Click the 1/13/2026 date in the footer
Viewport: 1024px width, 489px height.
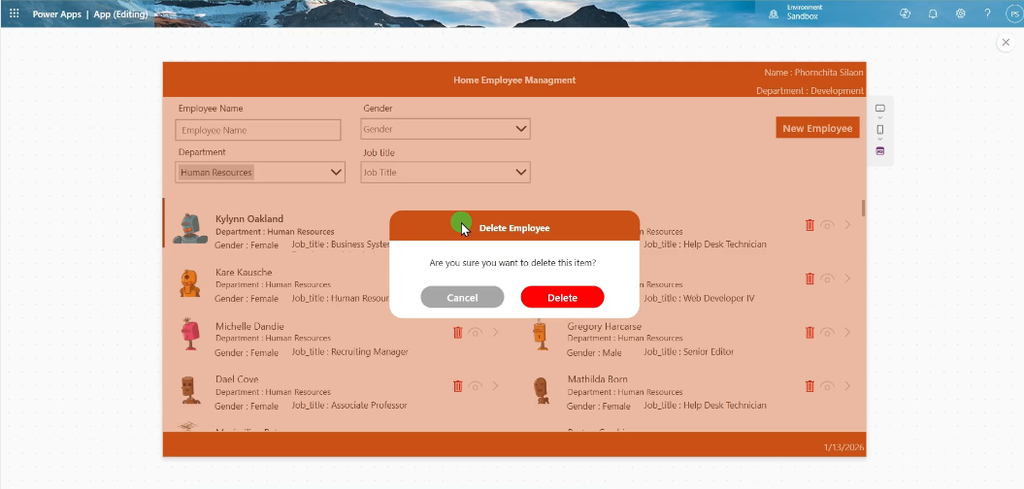tap(844, 447)
